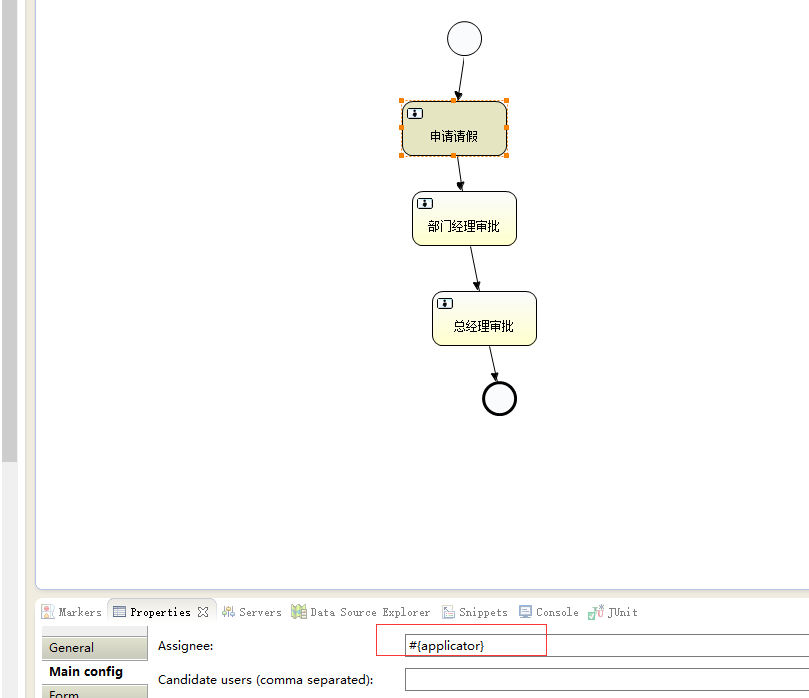This screenshot has width=809, height=698.
Task: Click the Servers tab icon
Action: click(228, 612)
